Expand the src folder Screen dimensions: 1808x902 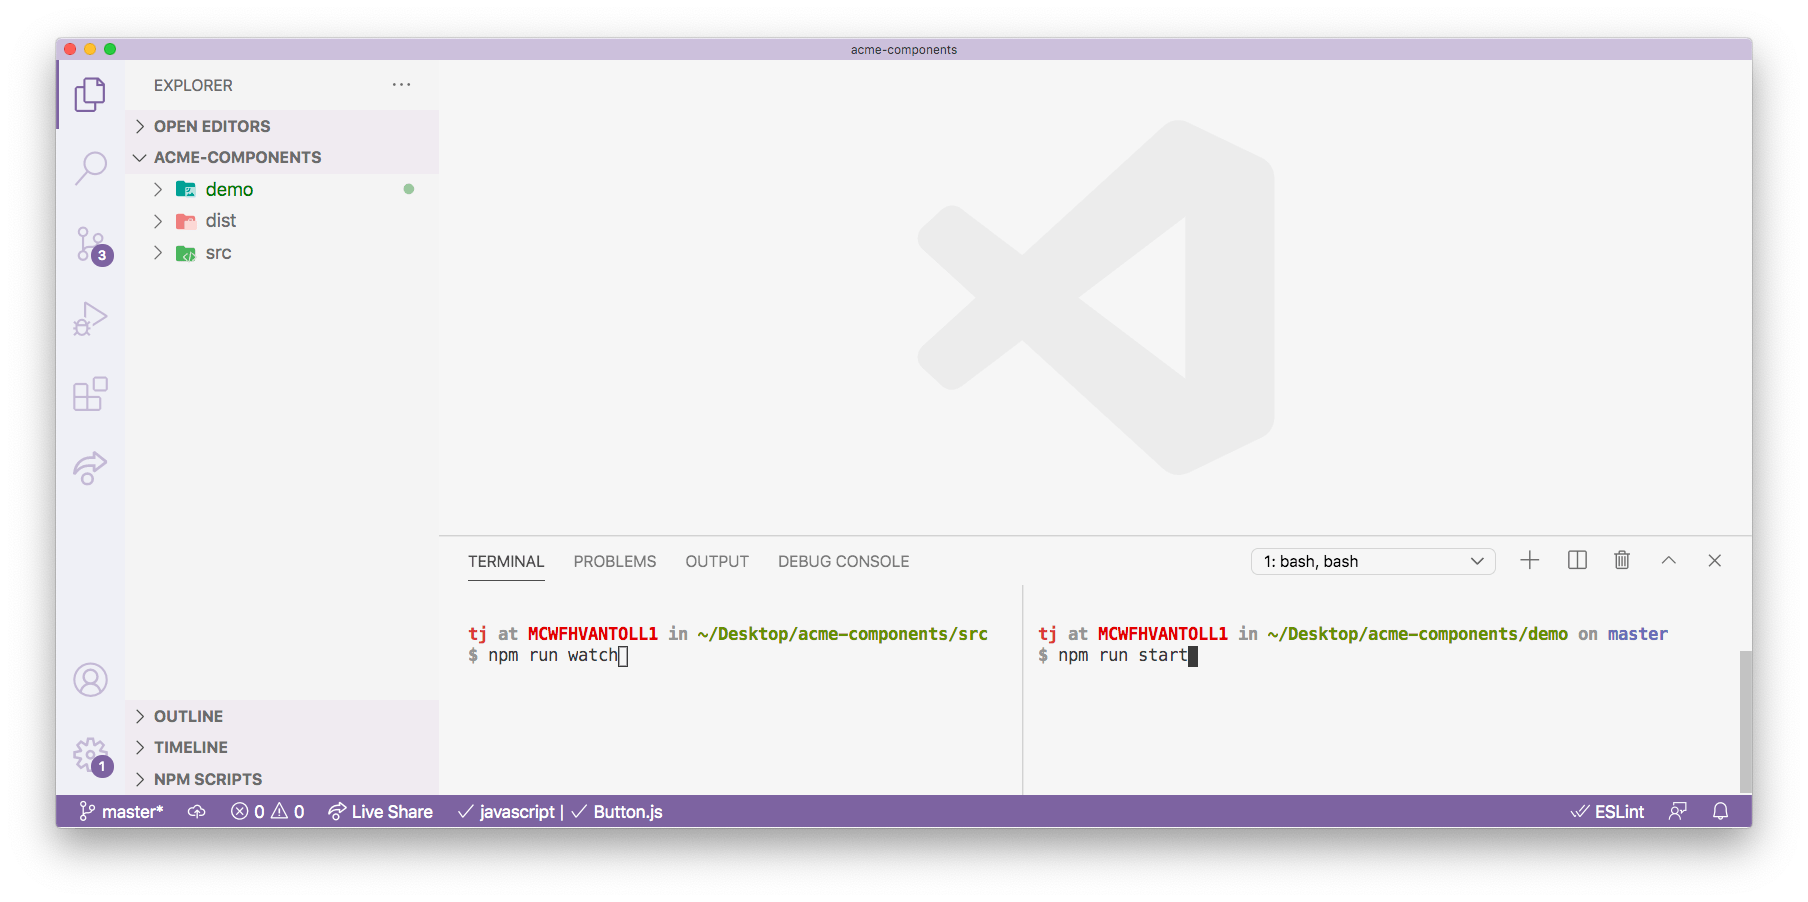pos(282,253)
